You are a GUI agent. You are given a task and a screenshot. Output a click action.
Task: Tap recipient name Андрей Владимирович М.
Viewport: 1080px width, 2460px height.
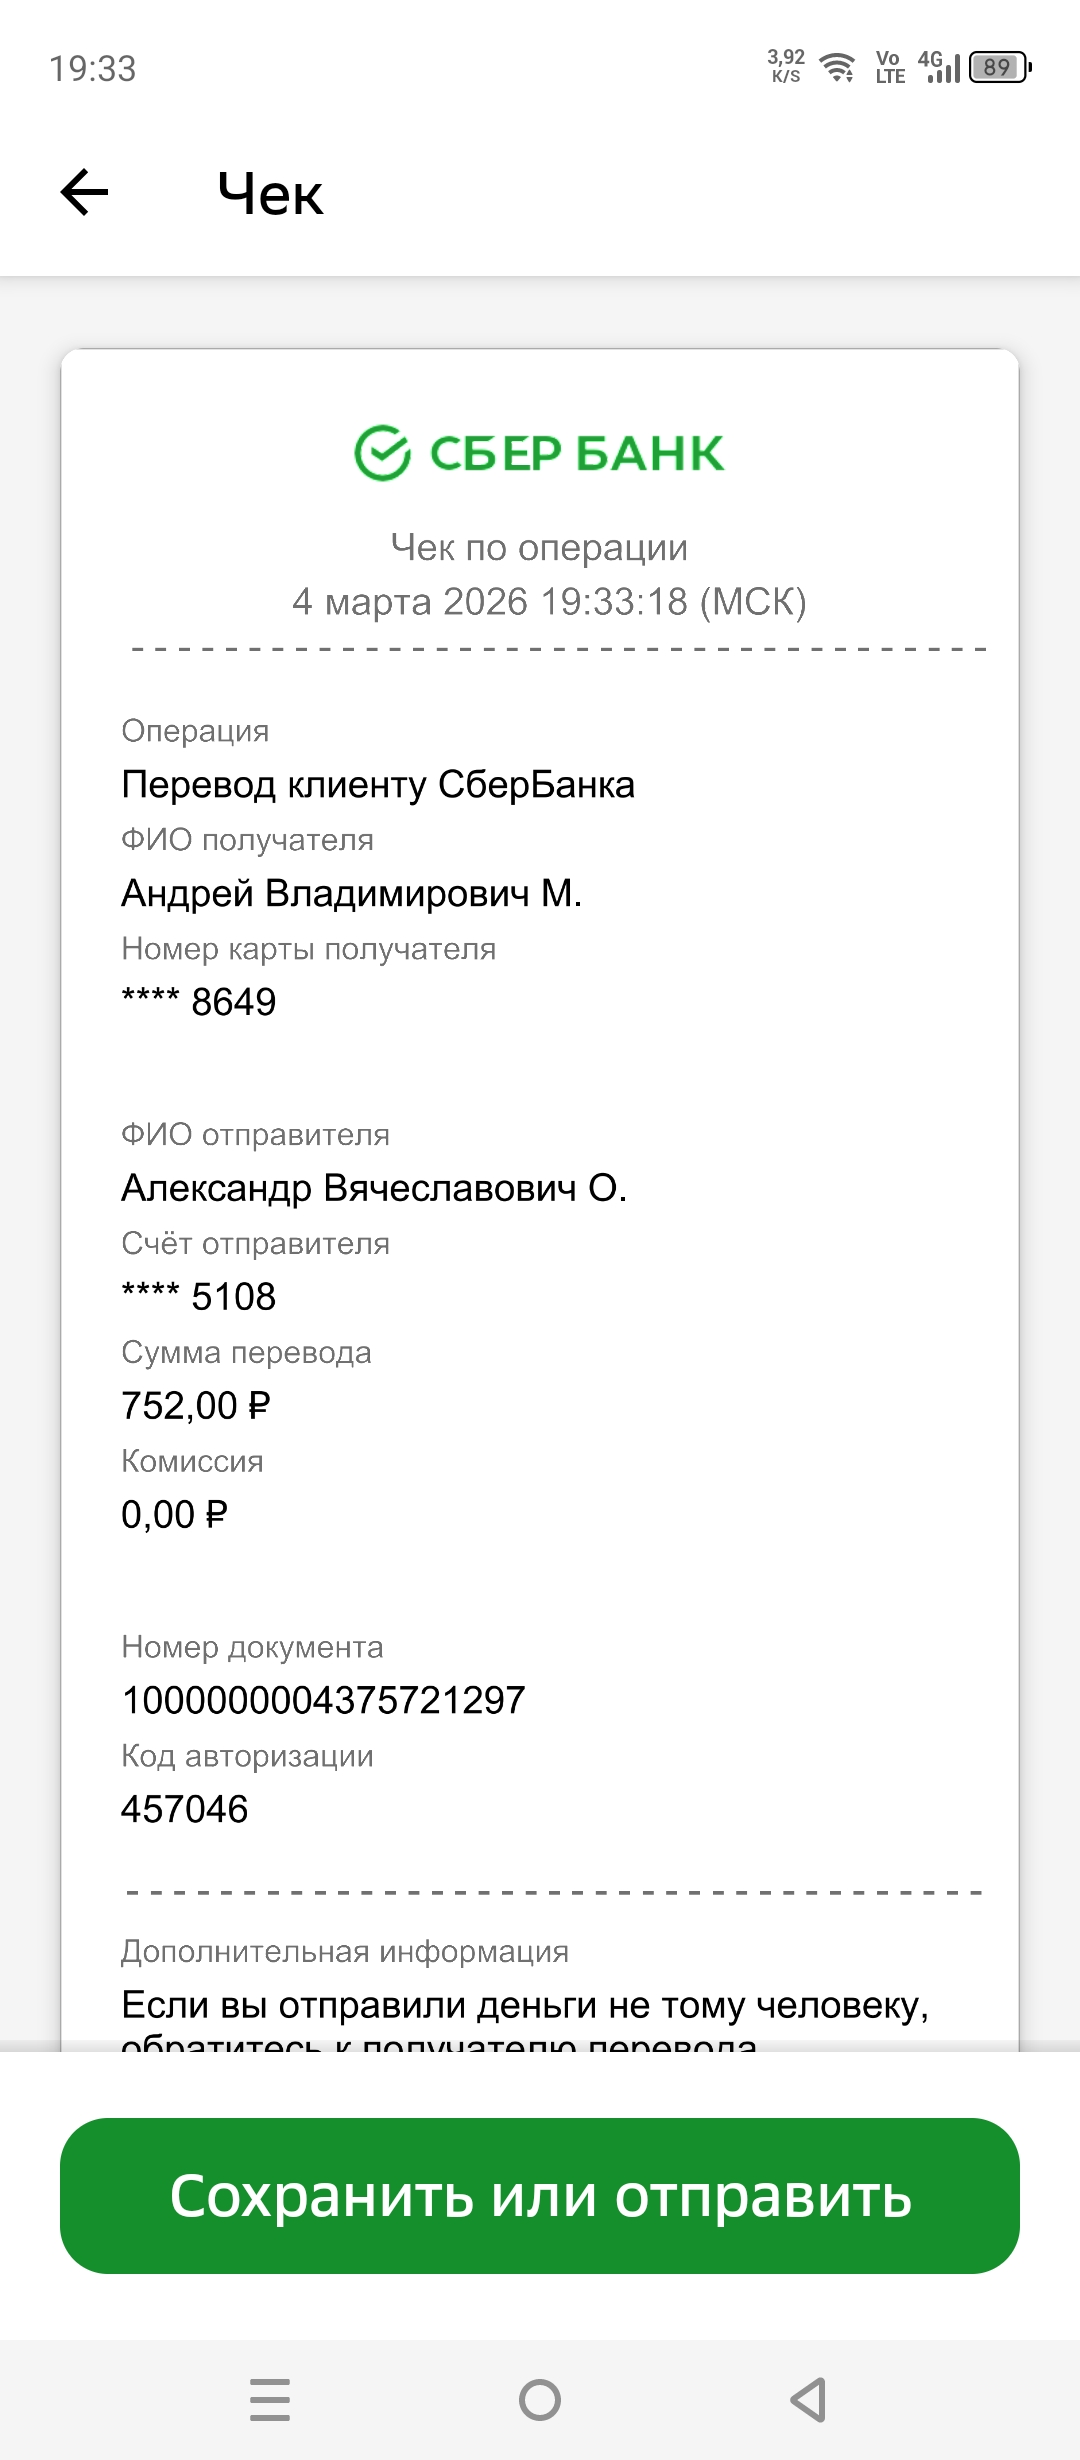(351, 893)
